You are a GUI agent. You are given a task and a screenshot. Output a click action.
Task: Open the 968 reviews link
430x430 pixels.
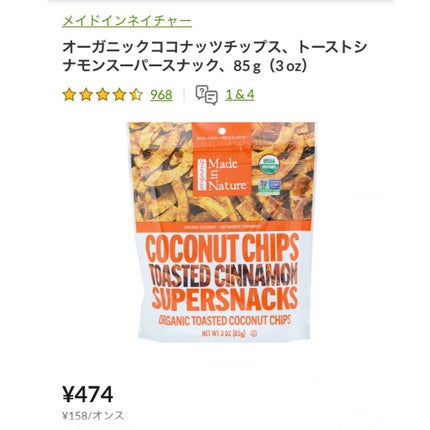(x=161, y=95)
